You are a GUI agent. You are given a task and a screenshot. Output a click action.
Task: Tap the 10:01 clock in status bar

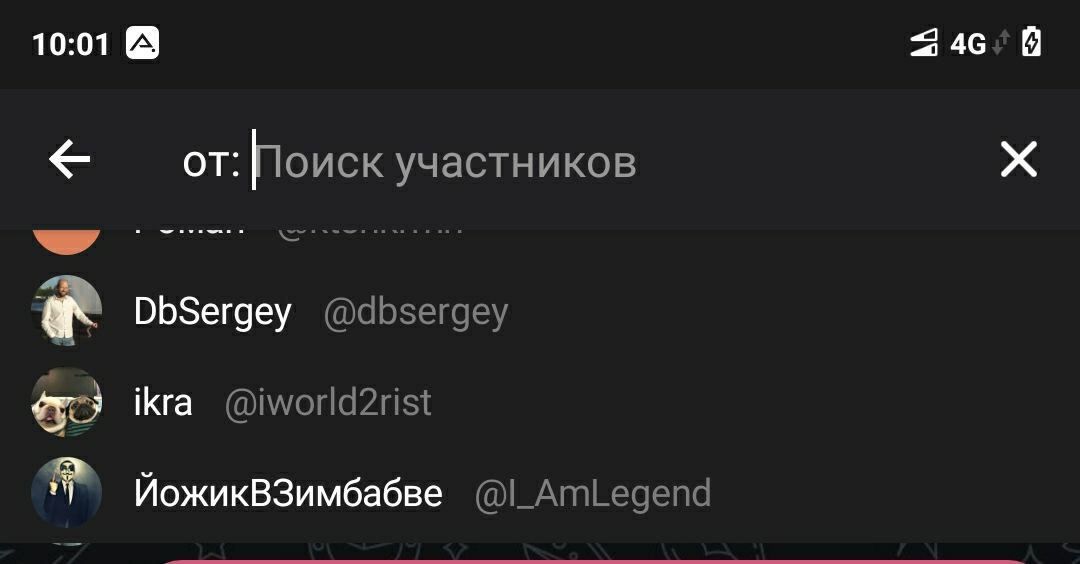[71, 45]
